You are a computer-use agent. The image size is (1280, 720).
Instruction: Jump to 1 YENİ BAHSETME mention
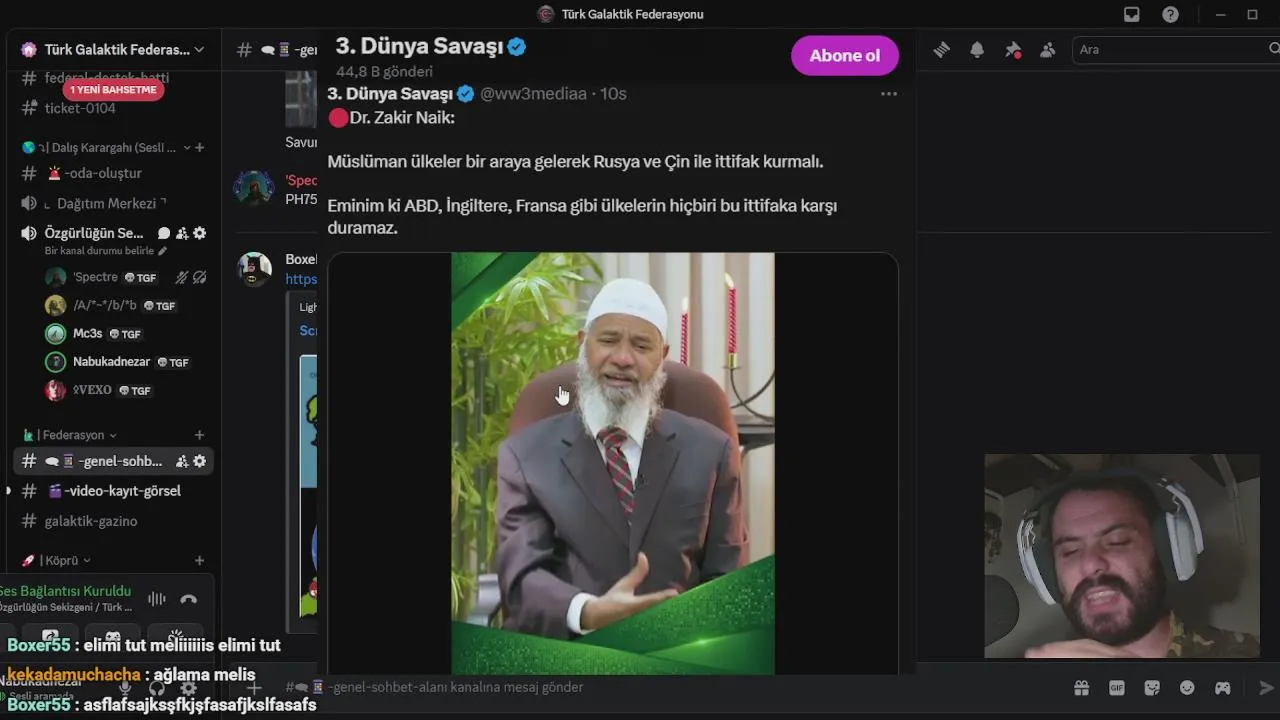pyautogui.click(x=113, y=90)
